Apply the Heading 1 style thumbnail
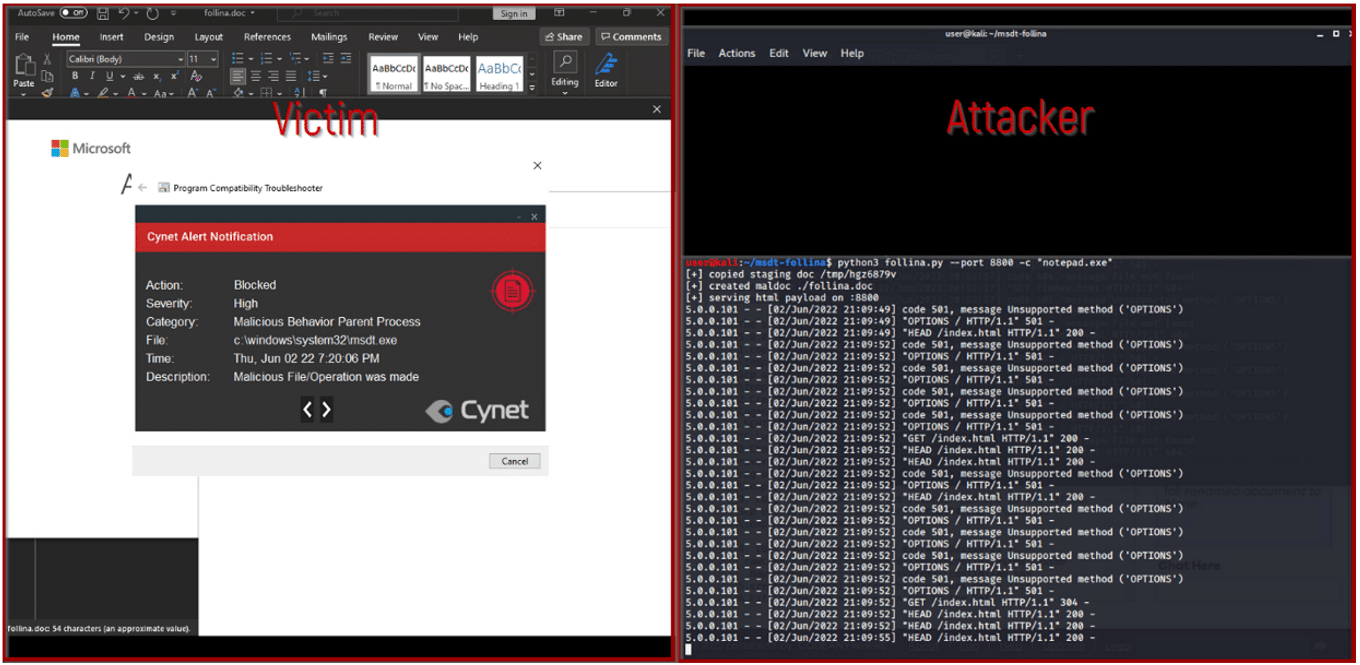Screen dimensions: 1360x665 pyautogui.click(x=499, y=74)
